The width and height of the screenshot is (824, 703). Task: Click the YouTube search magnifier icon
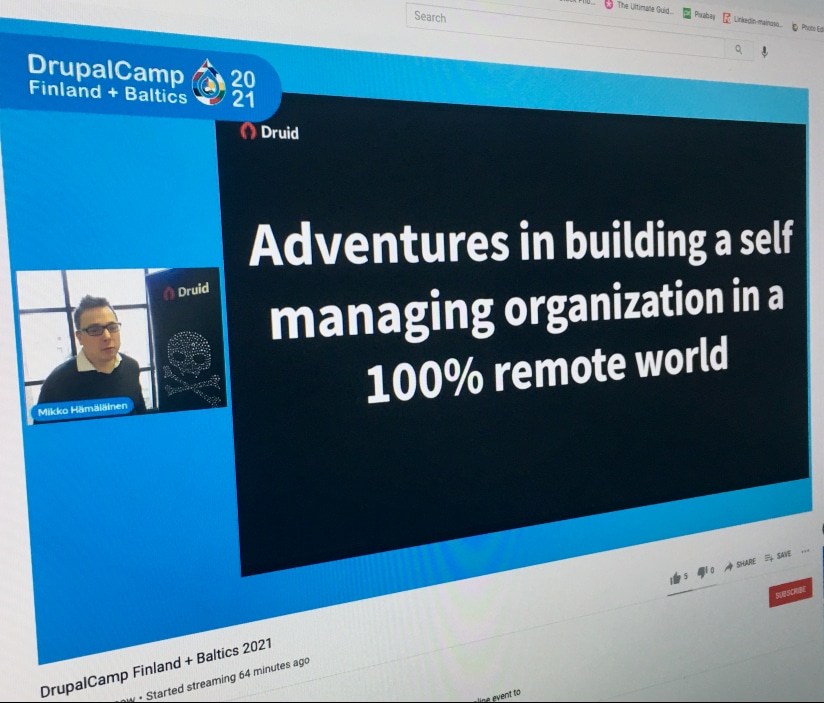pyautogui.click(x=738, y=49)
